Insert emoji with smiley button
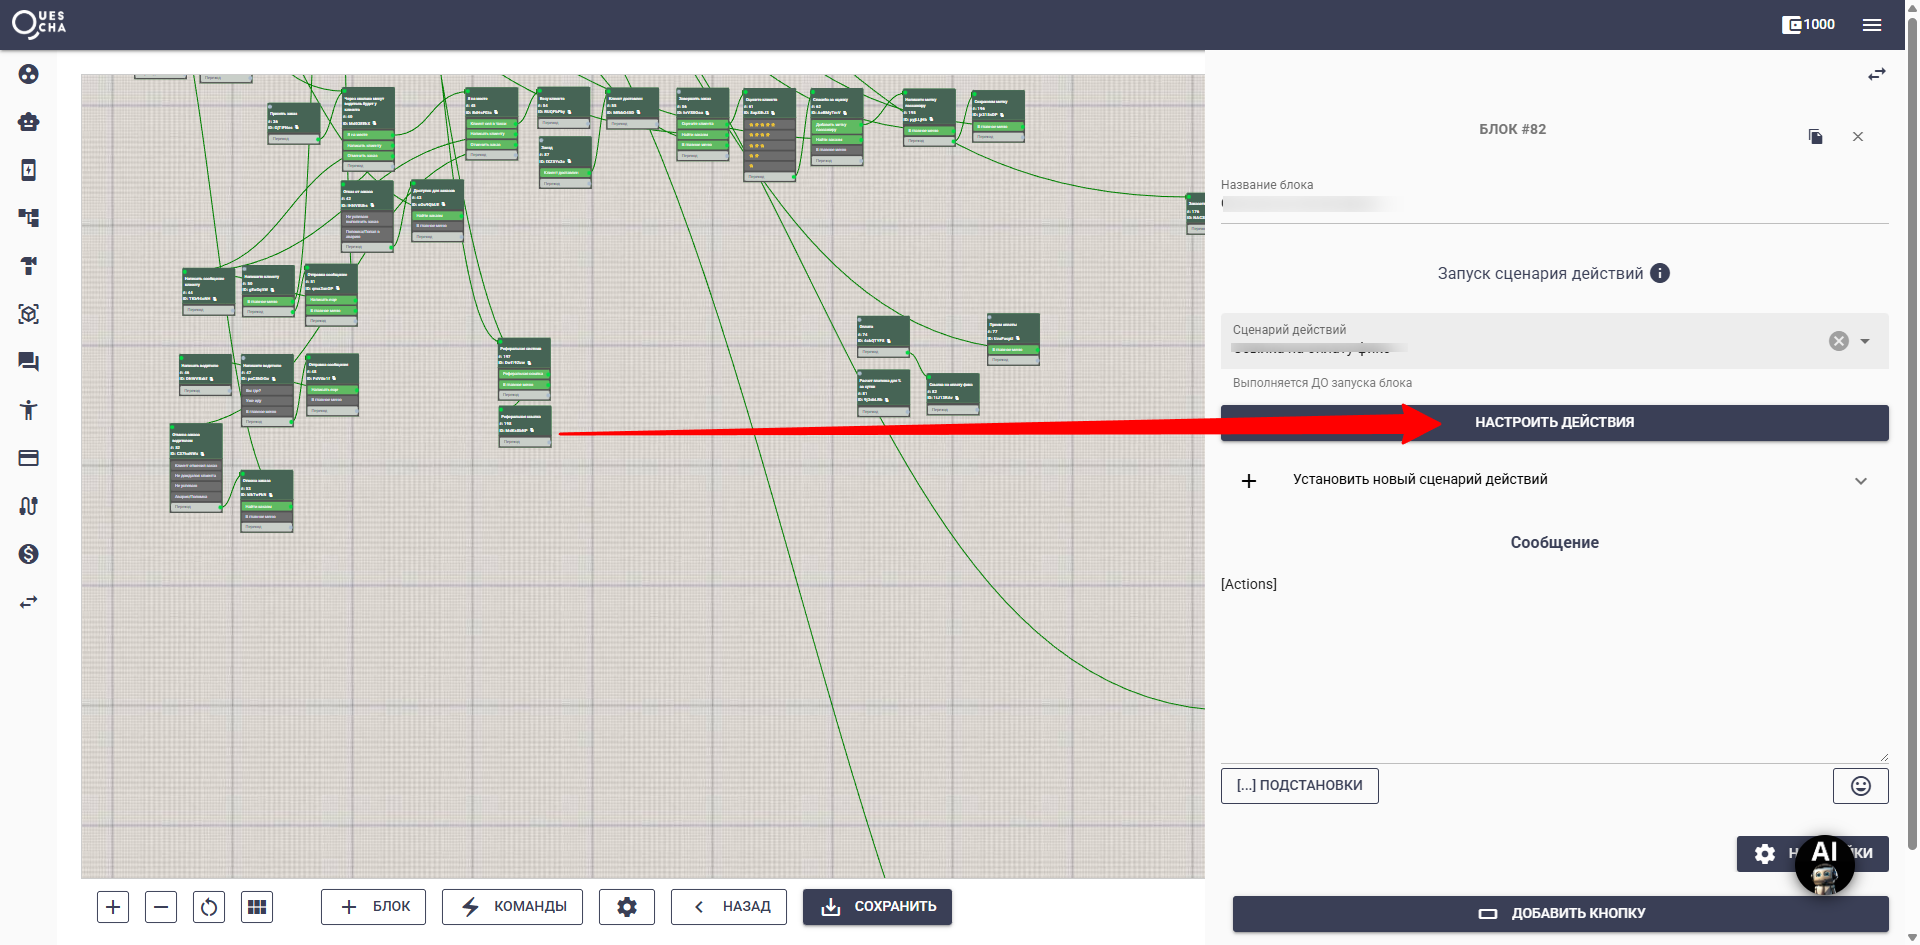1920x945 pixels. click(1860, 786)
